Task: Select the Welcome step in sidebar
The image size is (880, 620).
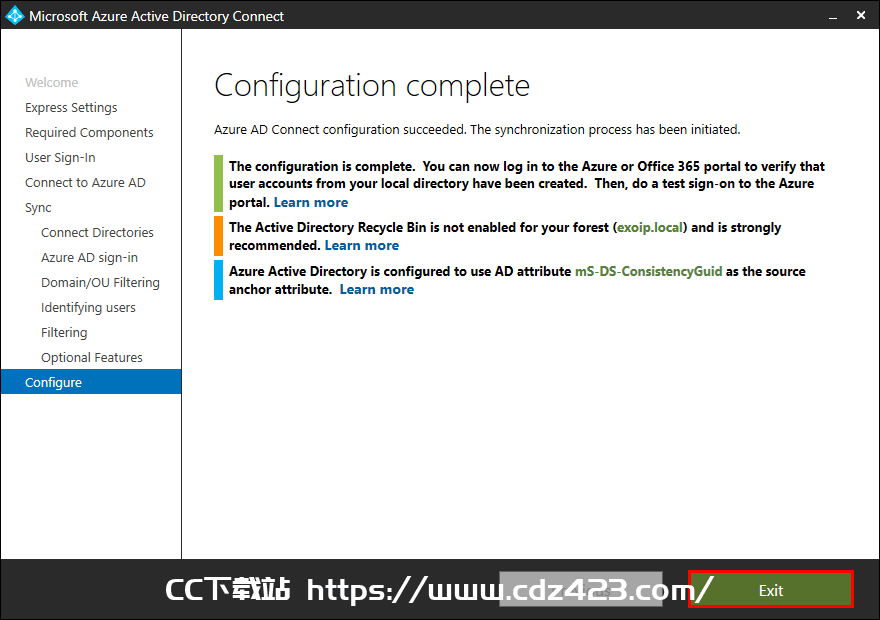Action: click(x=52, y=82)
